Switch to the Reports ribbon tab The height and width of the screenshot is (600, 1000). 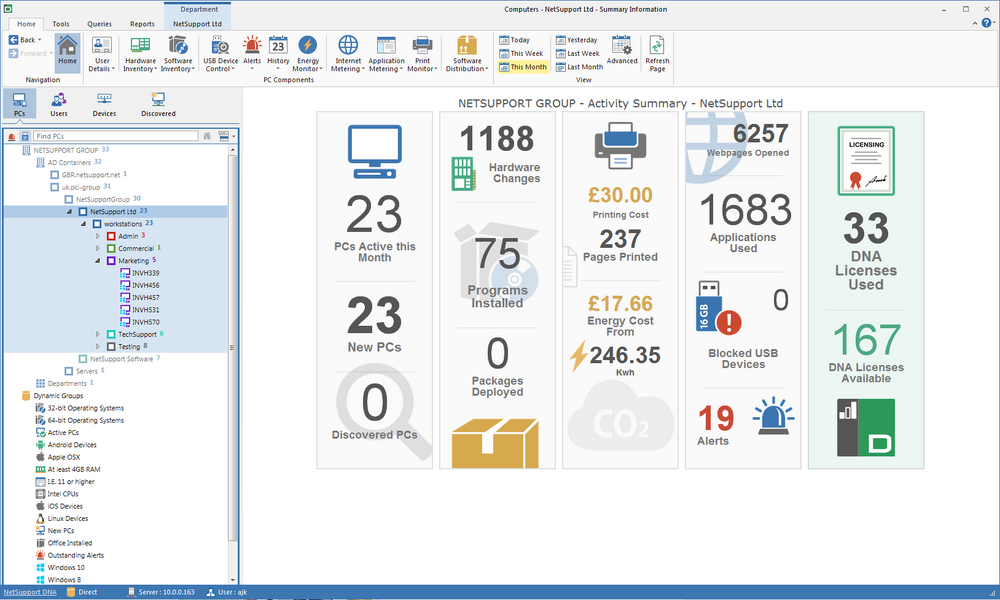point(142,24)
